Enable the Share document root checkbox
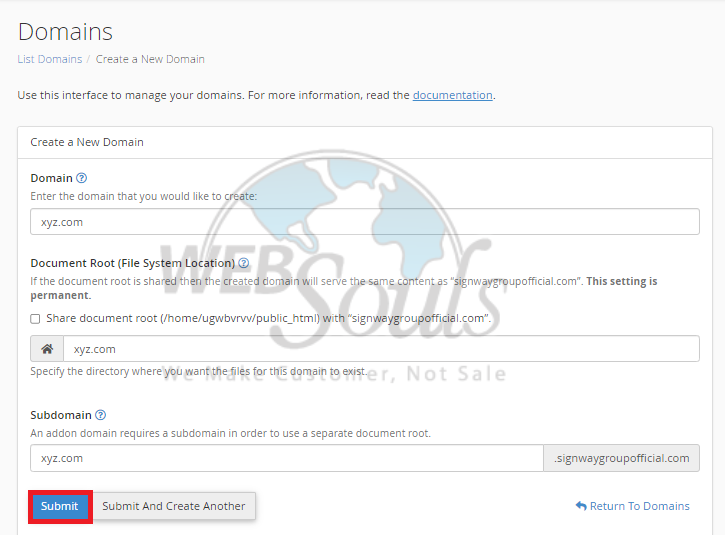The height and width of the screenshot is (535, 725). click(36, 318)
